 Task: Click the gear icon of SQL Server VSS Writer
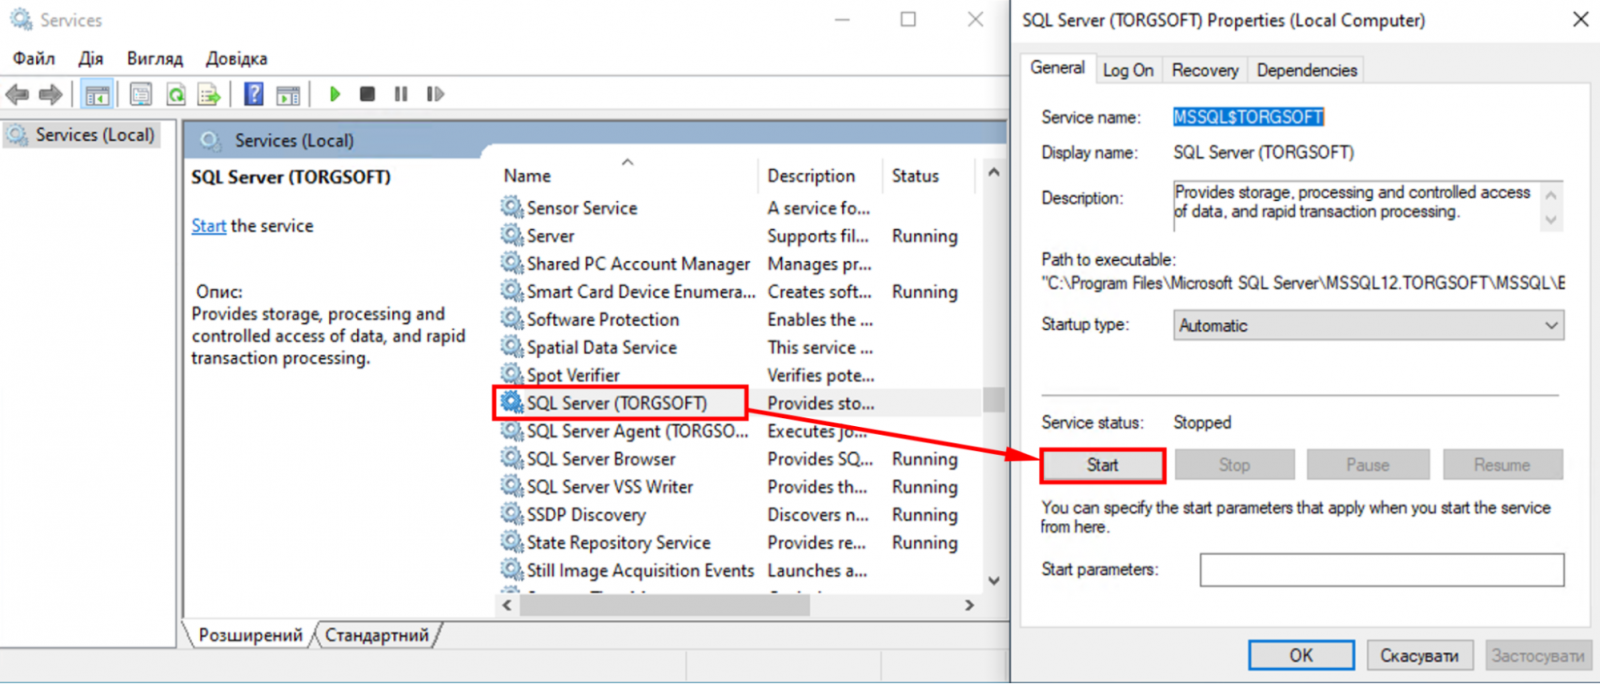click(512, 486)
